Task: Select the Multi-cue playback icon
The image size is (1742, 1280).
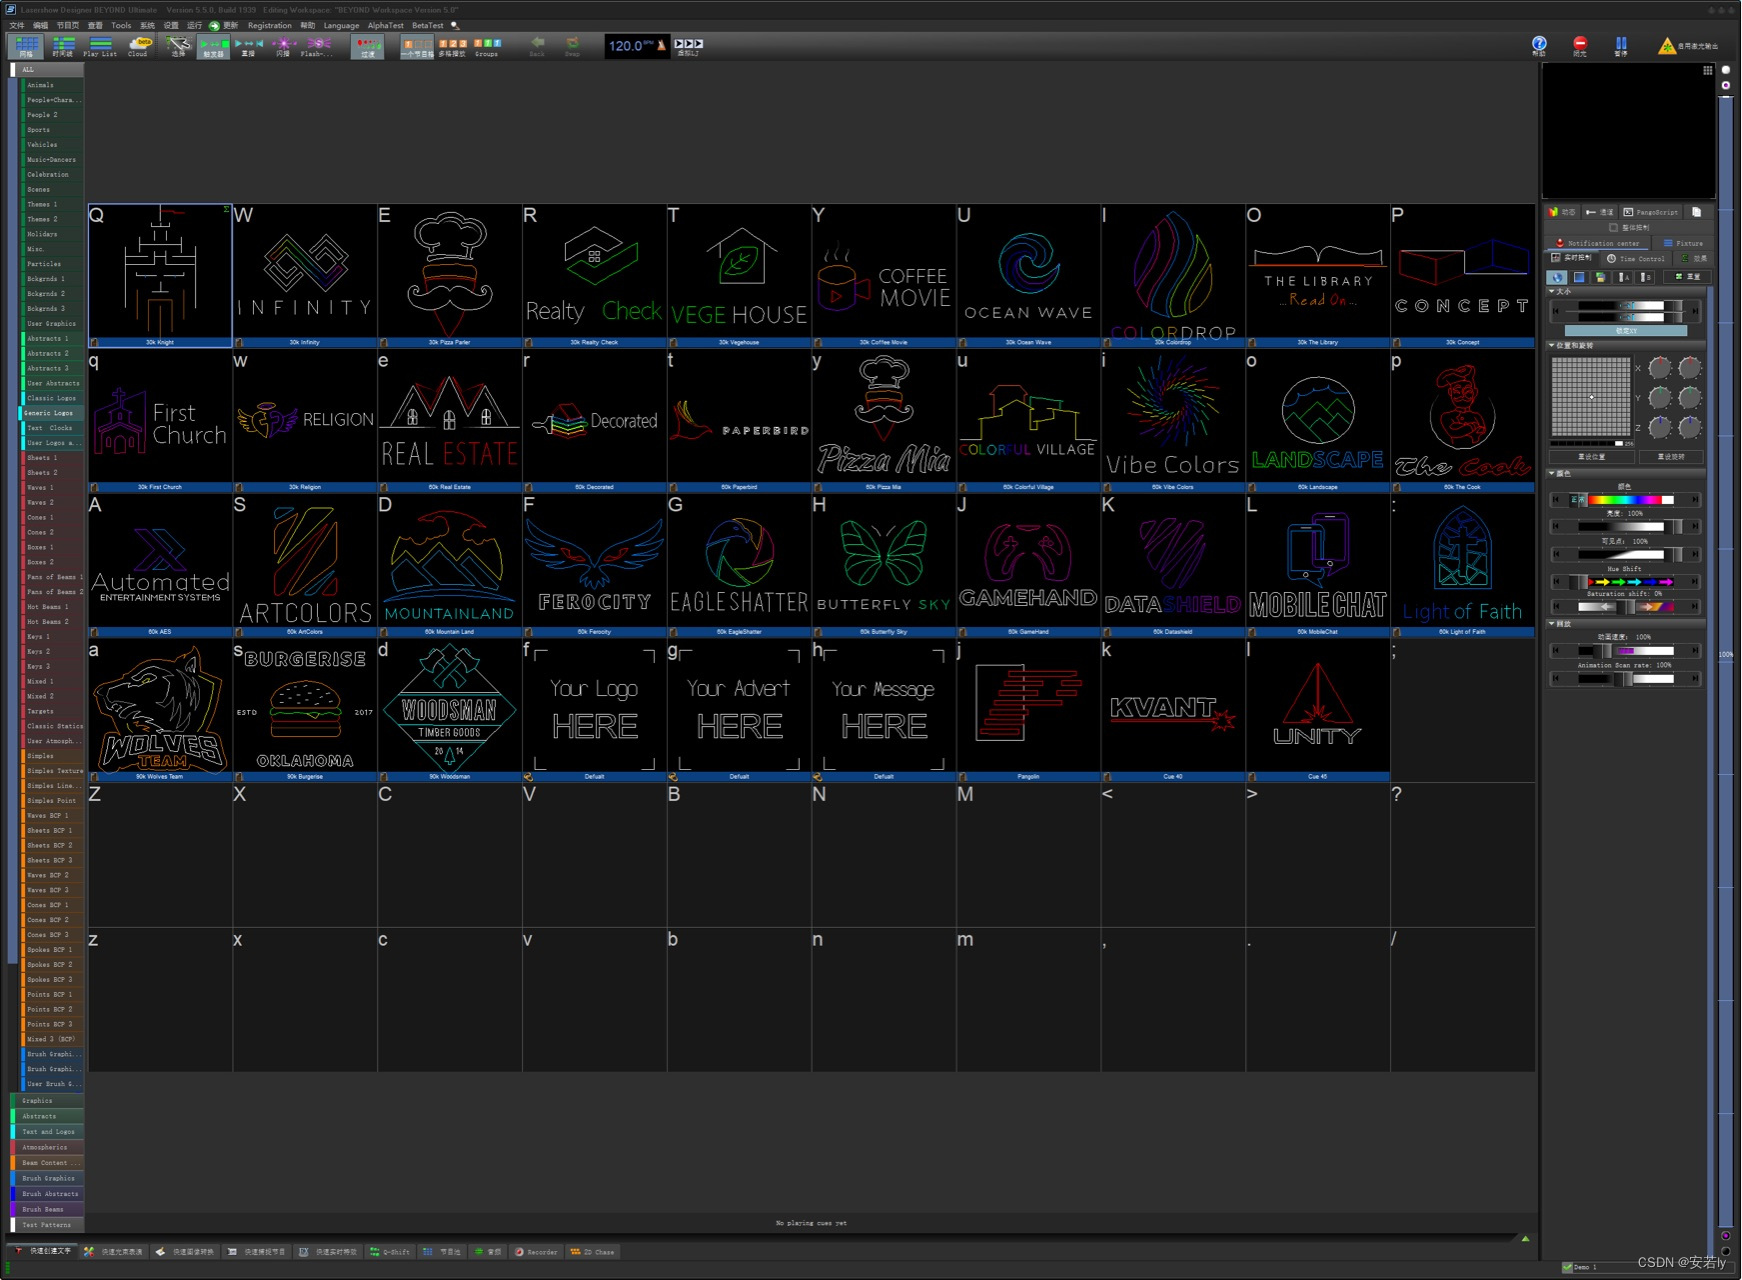Action: (x=452, y=45)
